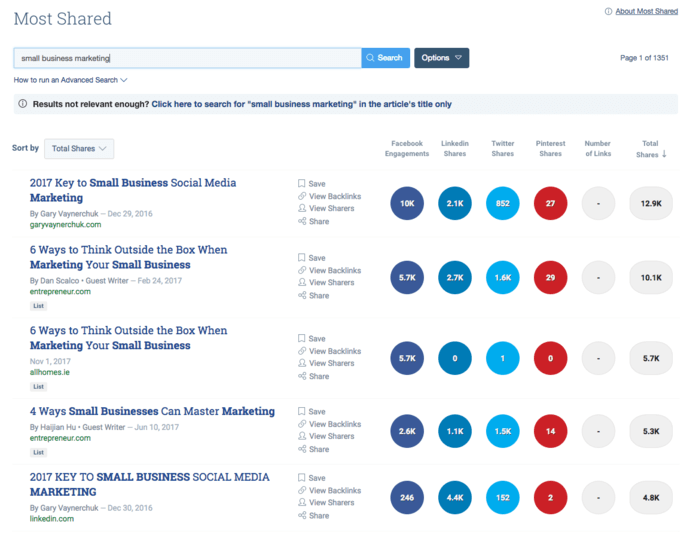Save the garyvaynerchuk.com article via bookmark icon

coord(302,184)
